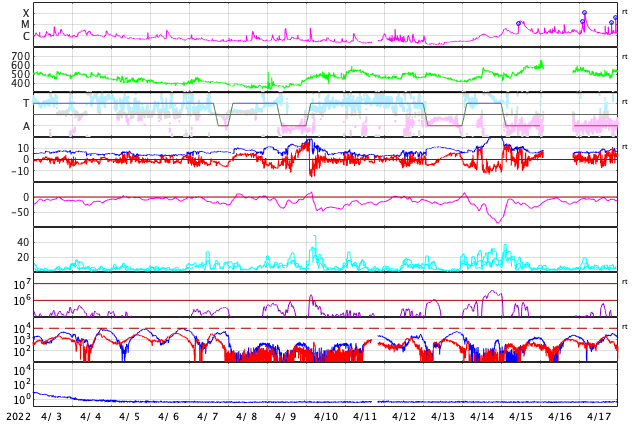Select the 500 axis label
634x424 pixels.
pyautogui.click(x=21, y=74)
